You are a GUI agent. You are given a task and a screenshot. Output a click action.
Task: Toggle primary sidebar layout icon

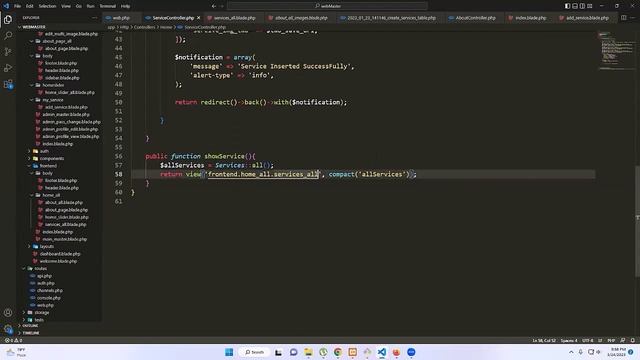[567, 6]
